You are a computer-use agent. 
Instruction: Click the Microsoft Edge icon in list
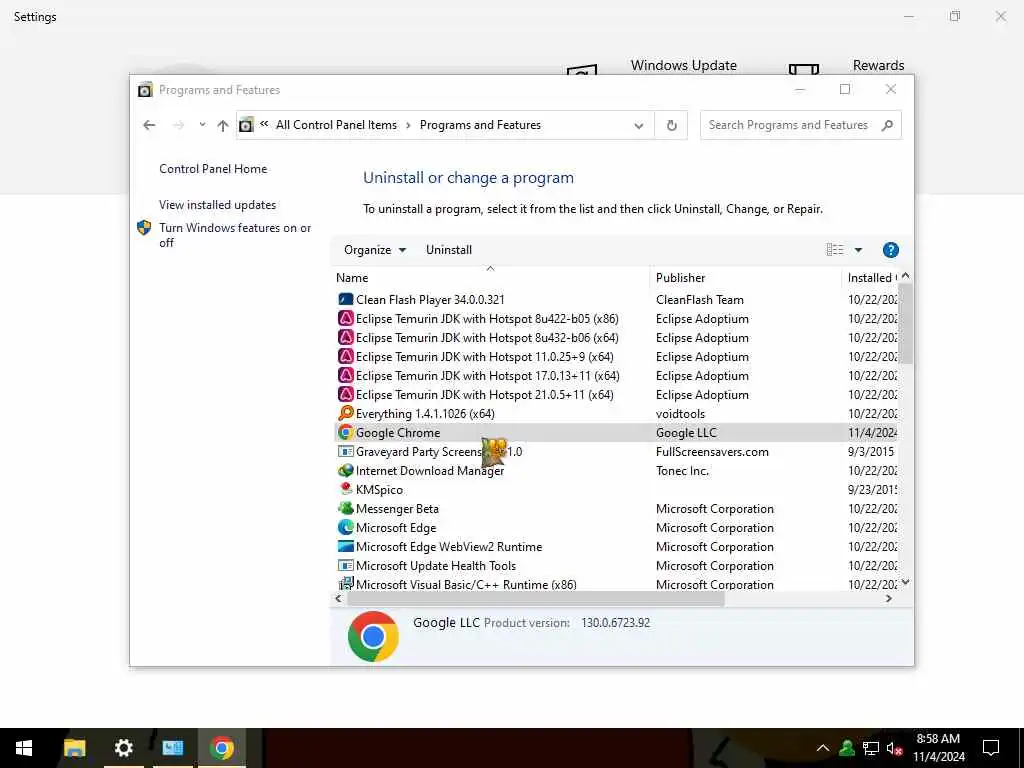tap(345, 527)
